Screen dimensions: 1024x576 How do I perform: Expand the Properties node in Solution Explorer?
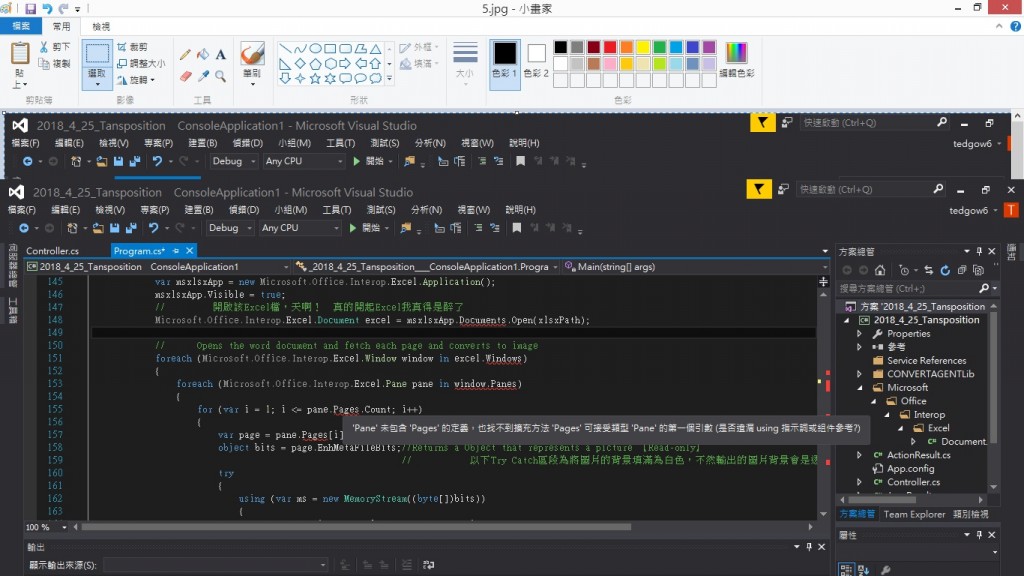tap(859, 334)
